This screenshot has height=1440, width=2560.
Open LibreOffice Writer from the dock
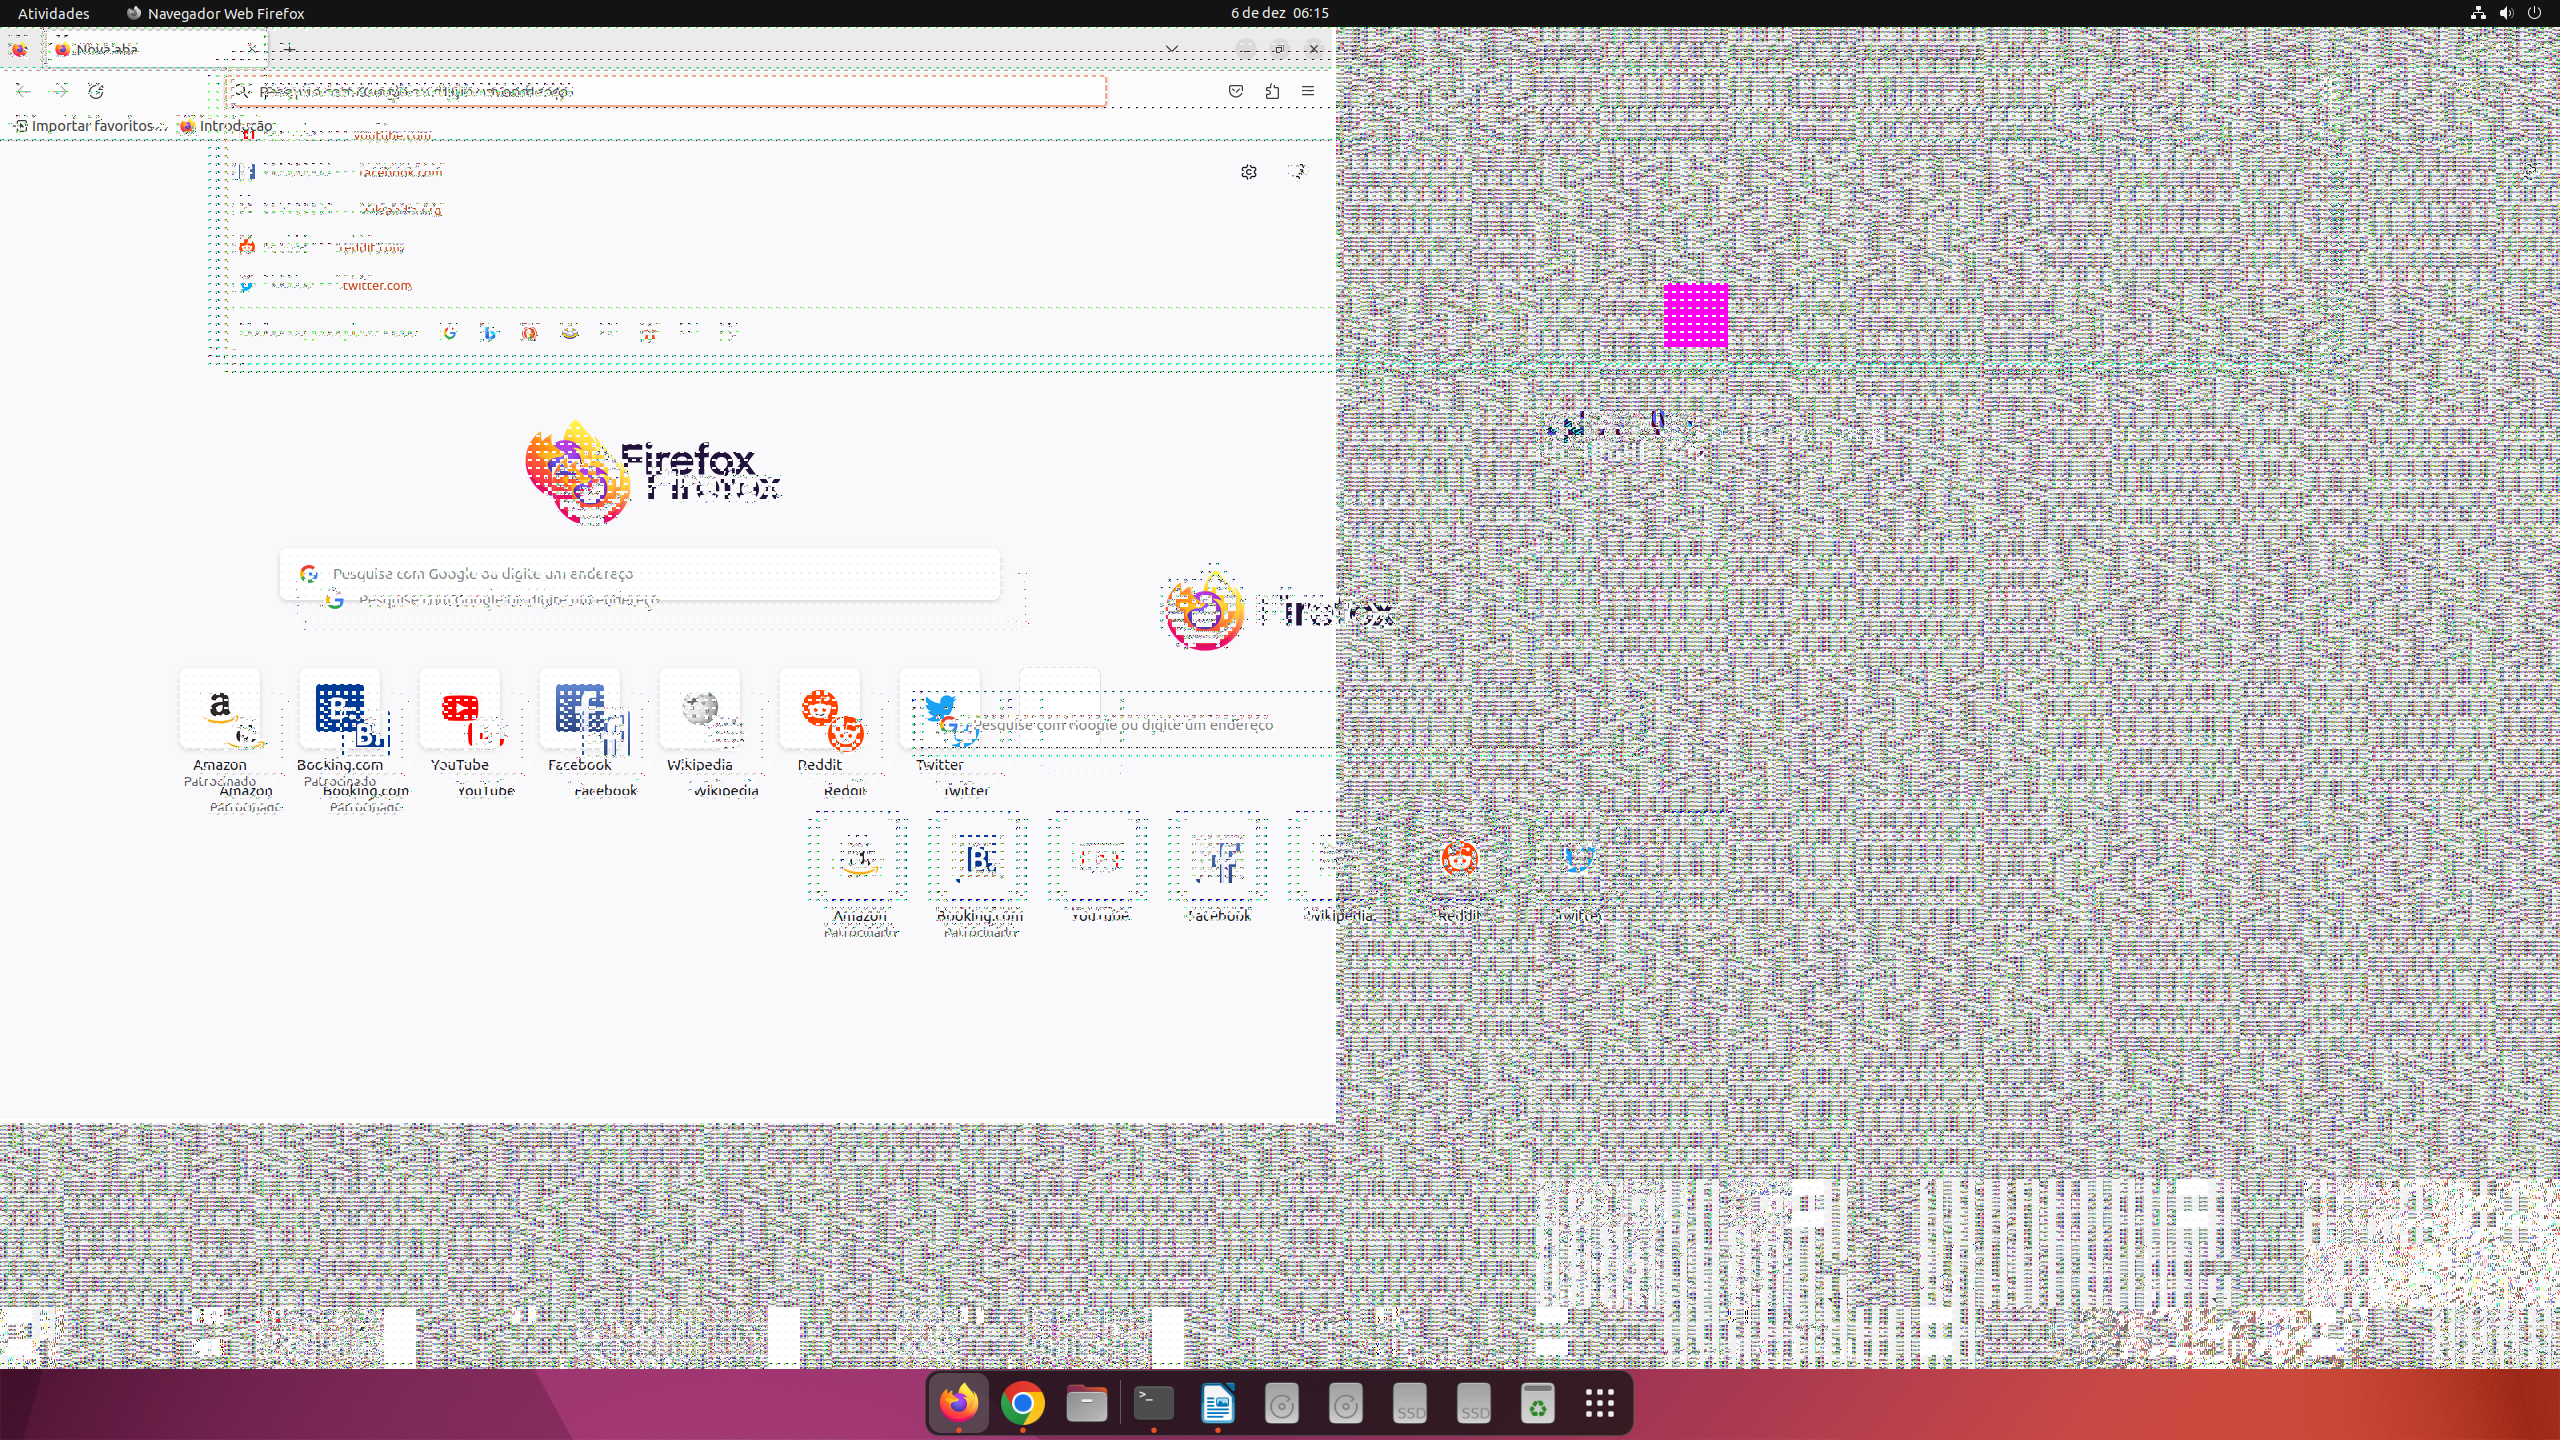[x=1218, y=1404]
